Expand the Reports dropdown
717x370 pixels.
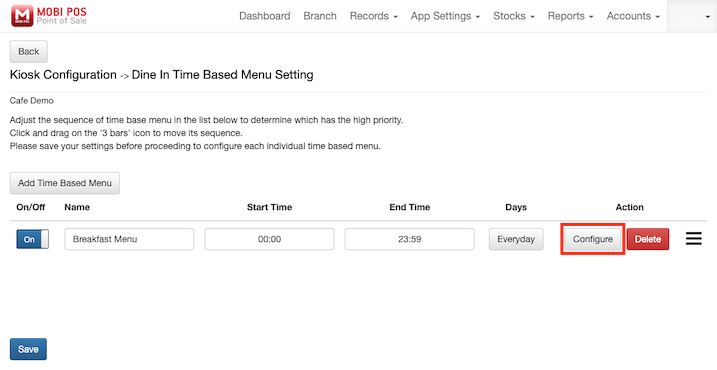(x=570, y=16)
